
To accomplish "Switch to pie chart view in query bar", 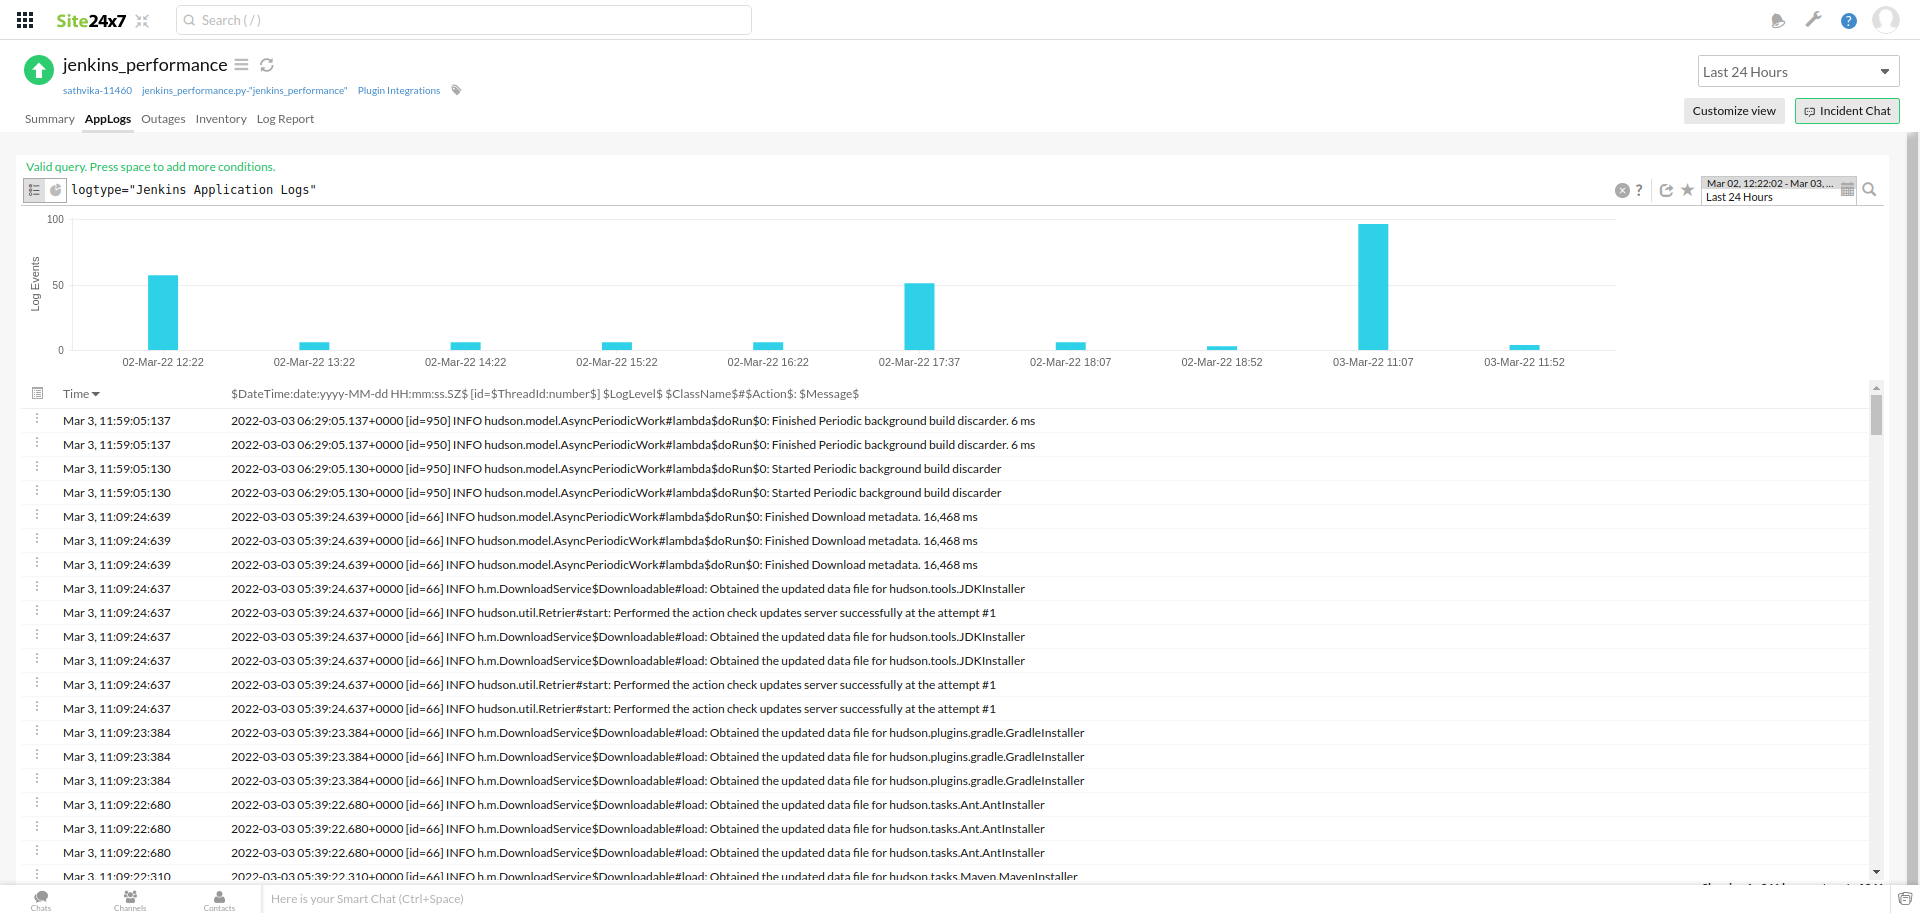I will click(x=56, y=190).
